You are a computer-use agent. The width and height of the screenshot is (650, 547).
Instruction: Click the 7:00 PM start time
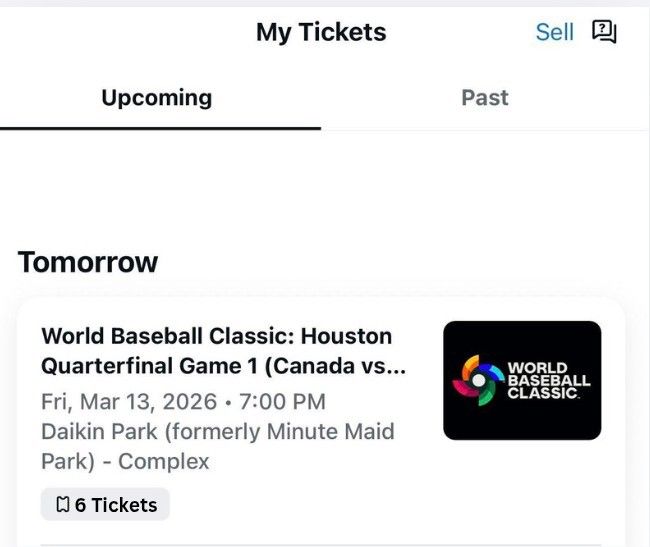point(283,402)
